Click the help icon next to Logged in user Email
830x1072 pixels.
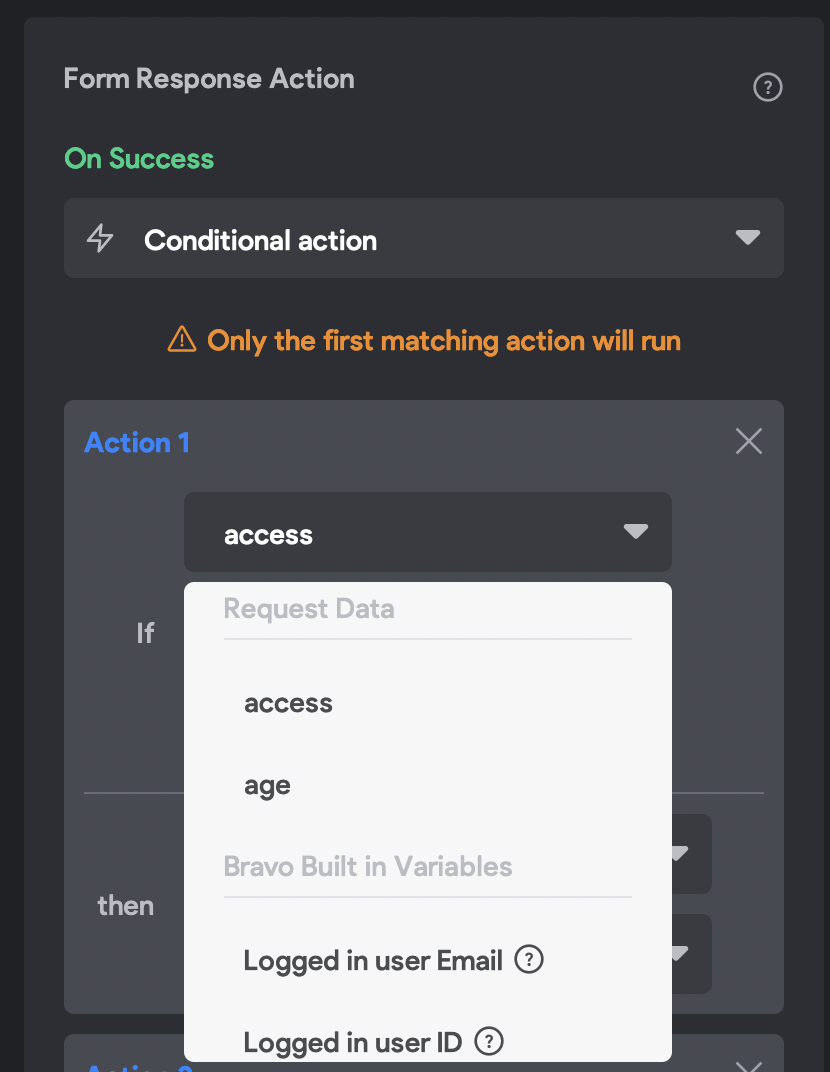[529, 960]
